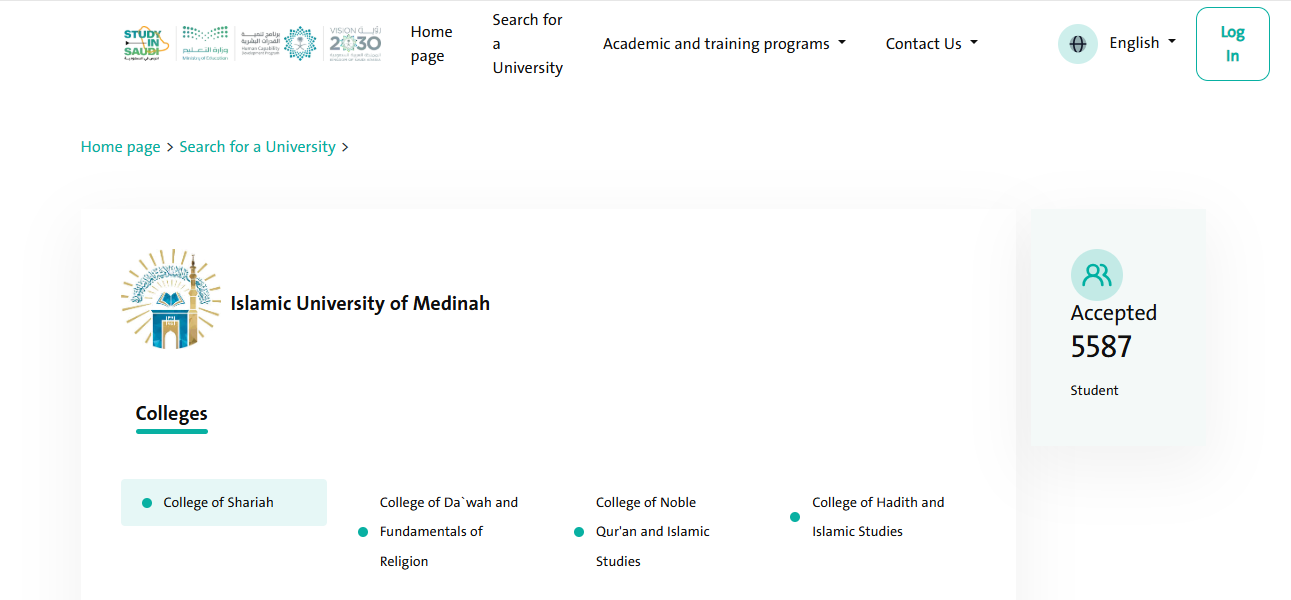Viewport: 1291px width, 600px height.
Task: Expand Academic and training programs dropdown
Action: [x=724, y=44]
